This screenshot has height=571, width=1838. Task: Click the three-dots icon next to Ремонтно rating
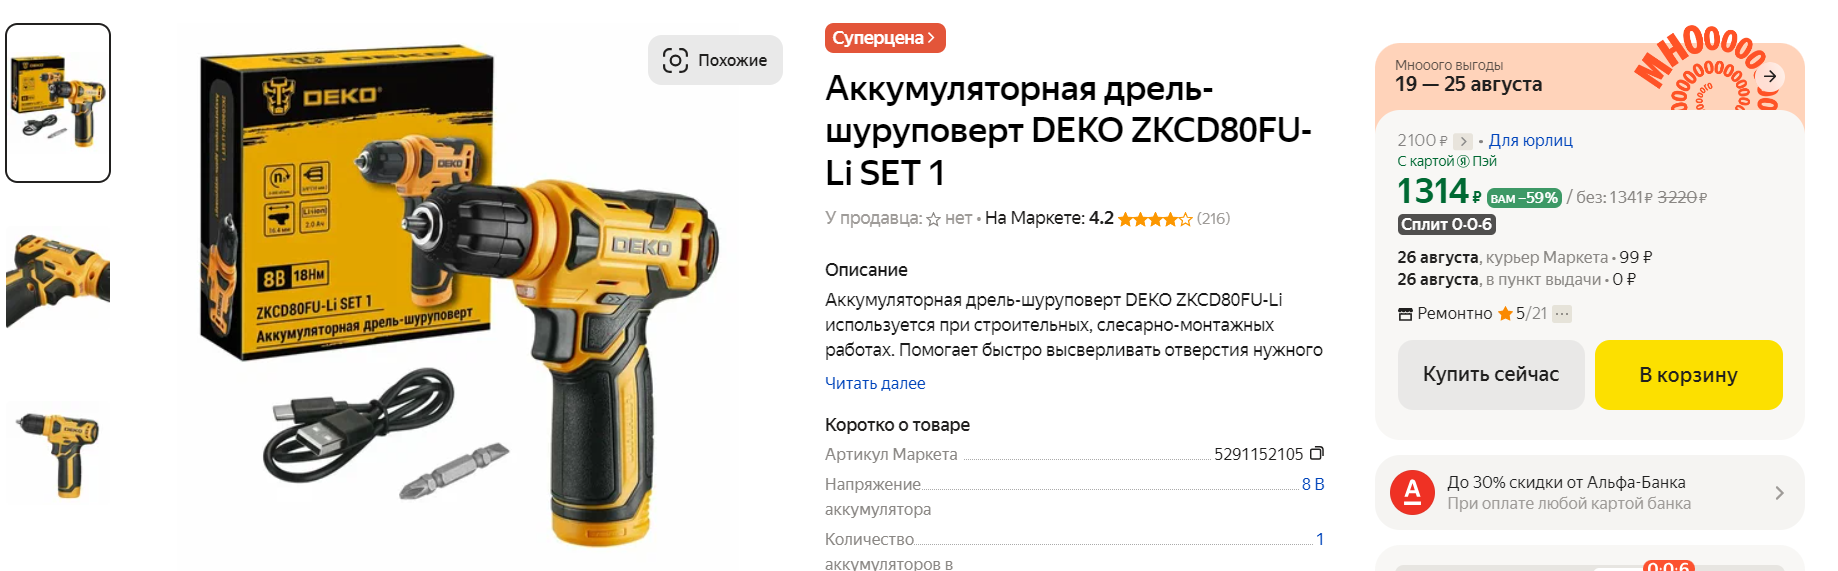point(1562,314)
